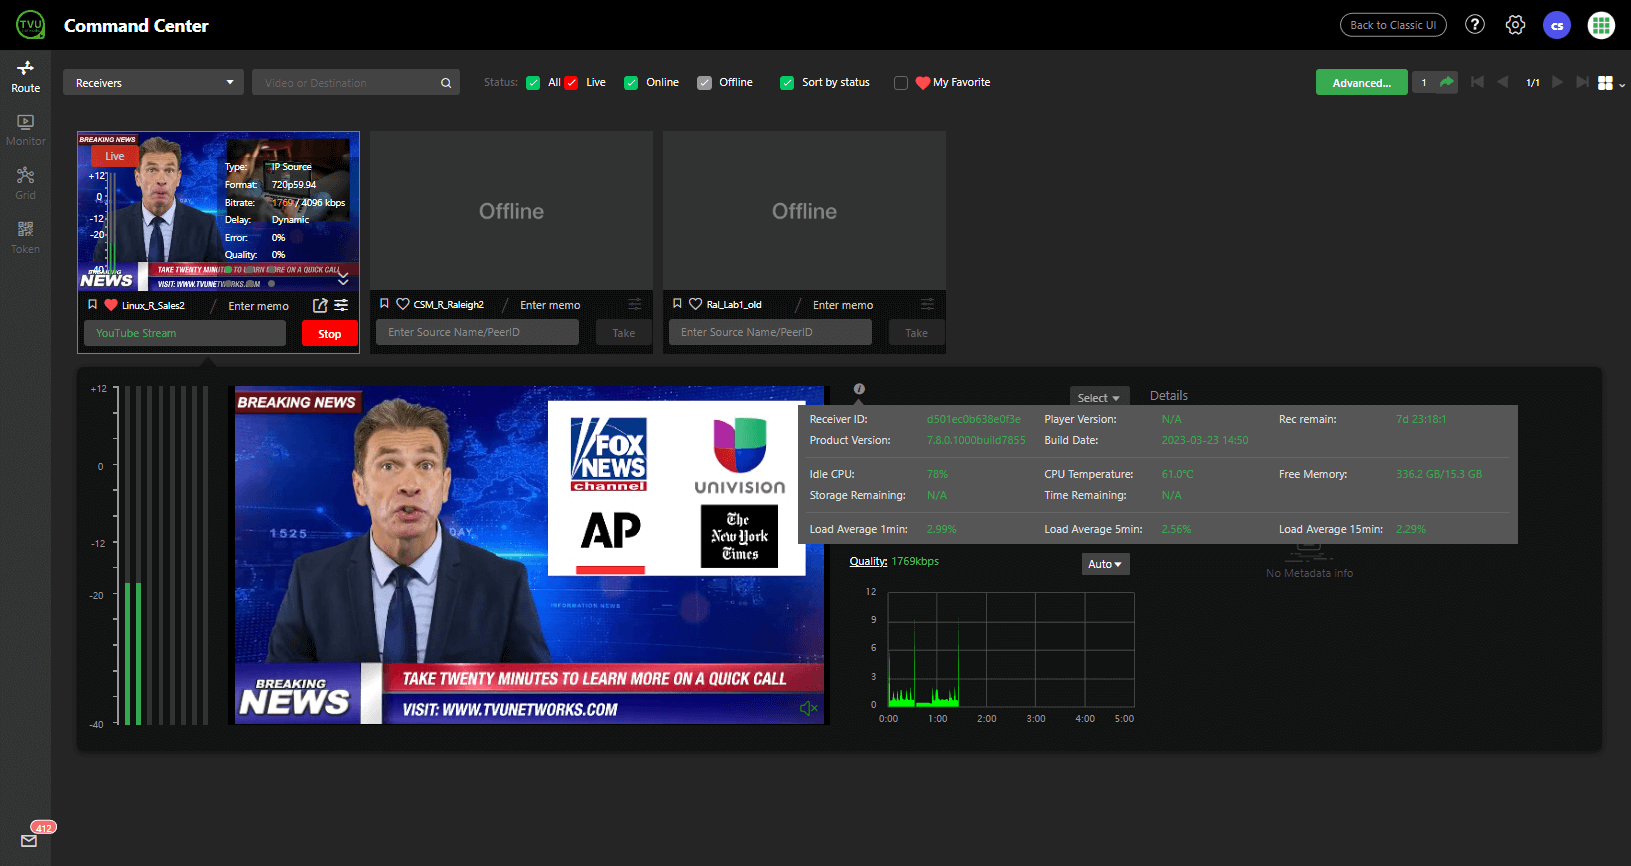Open the green apps grid icon

click(x=1601, y=25)
